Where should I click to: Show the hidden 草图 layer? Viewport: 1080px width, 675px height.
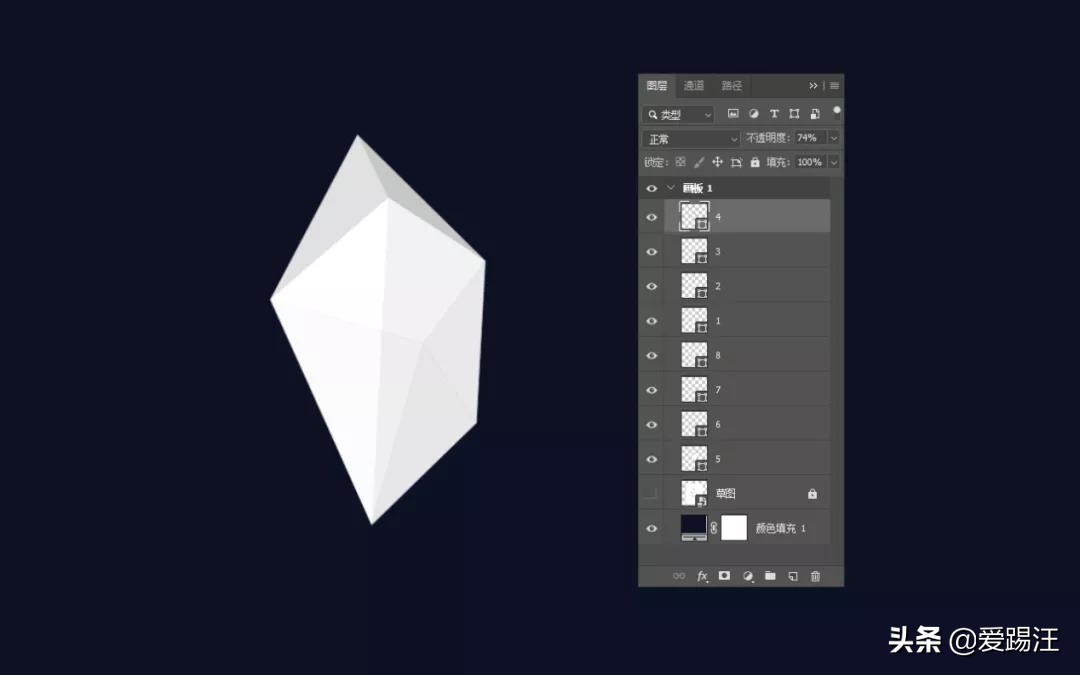coord(652,494)
